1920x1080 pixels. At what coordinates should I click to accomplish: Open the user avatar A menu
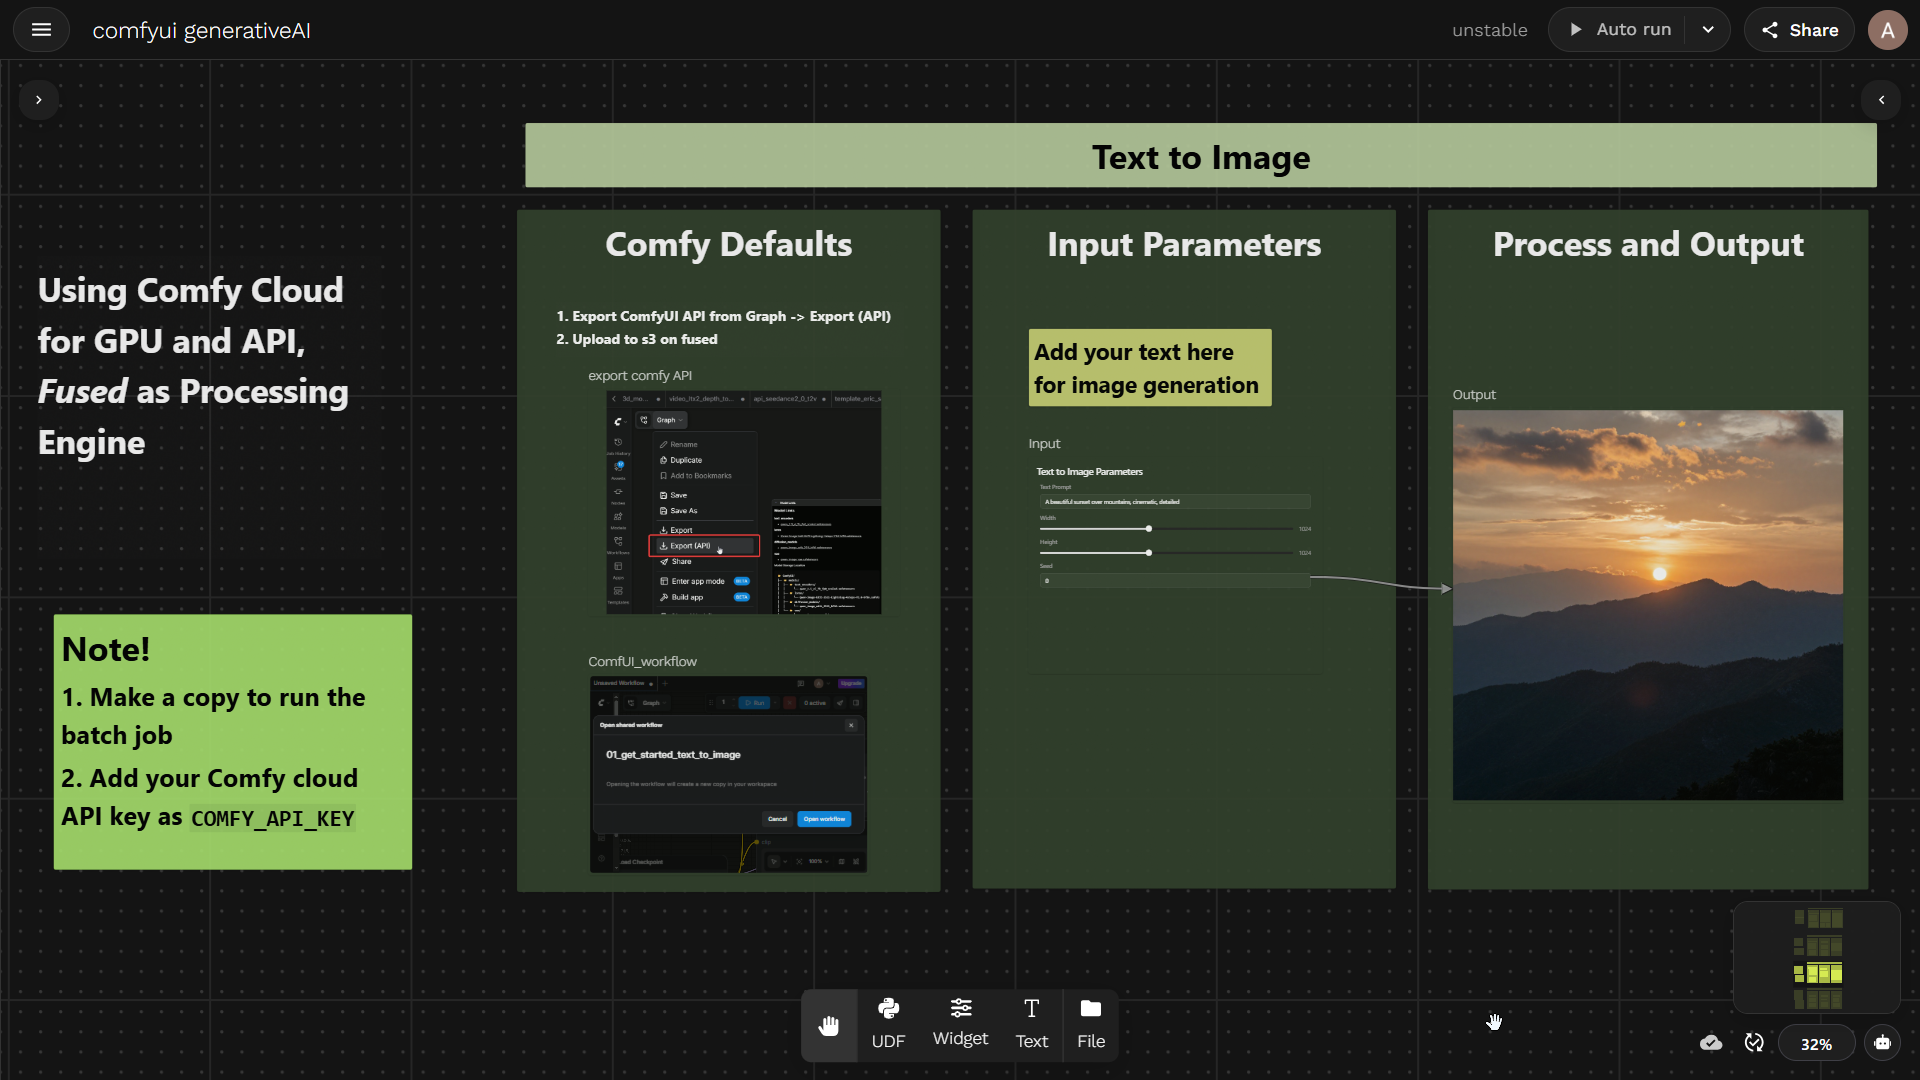[1887, 30]
